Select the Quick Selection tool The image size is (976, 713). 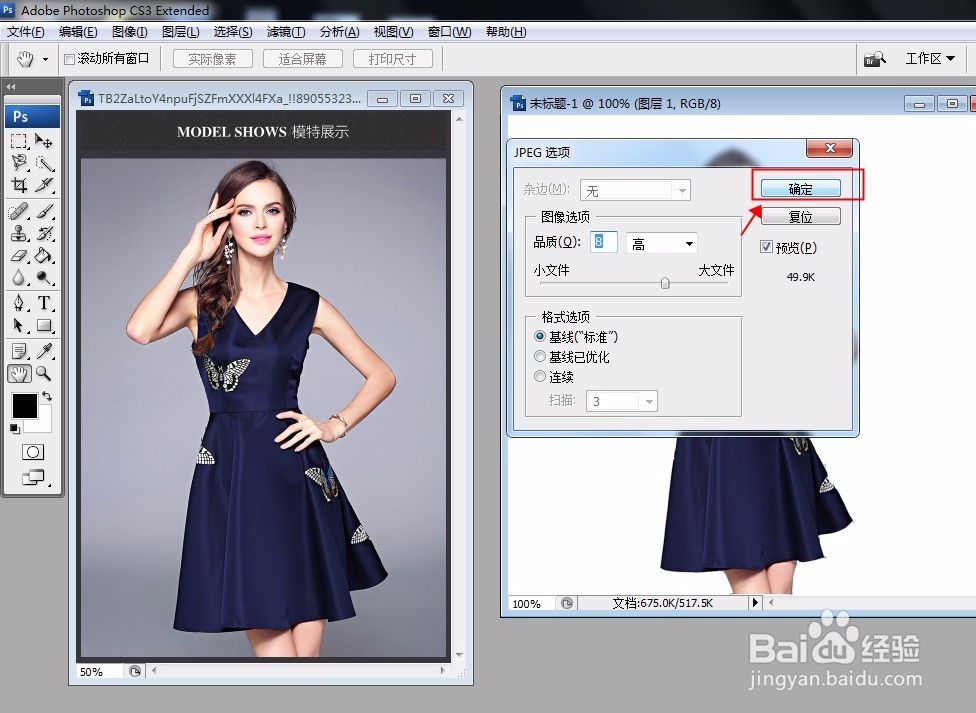coord(44,163)
